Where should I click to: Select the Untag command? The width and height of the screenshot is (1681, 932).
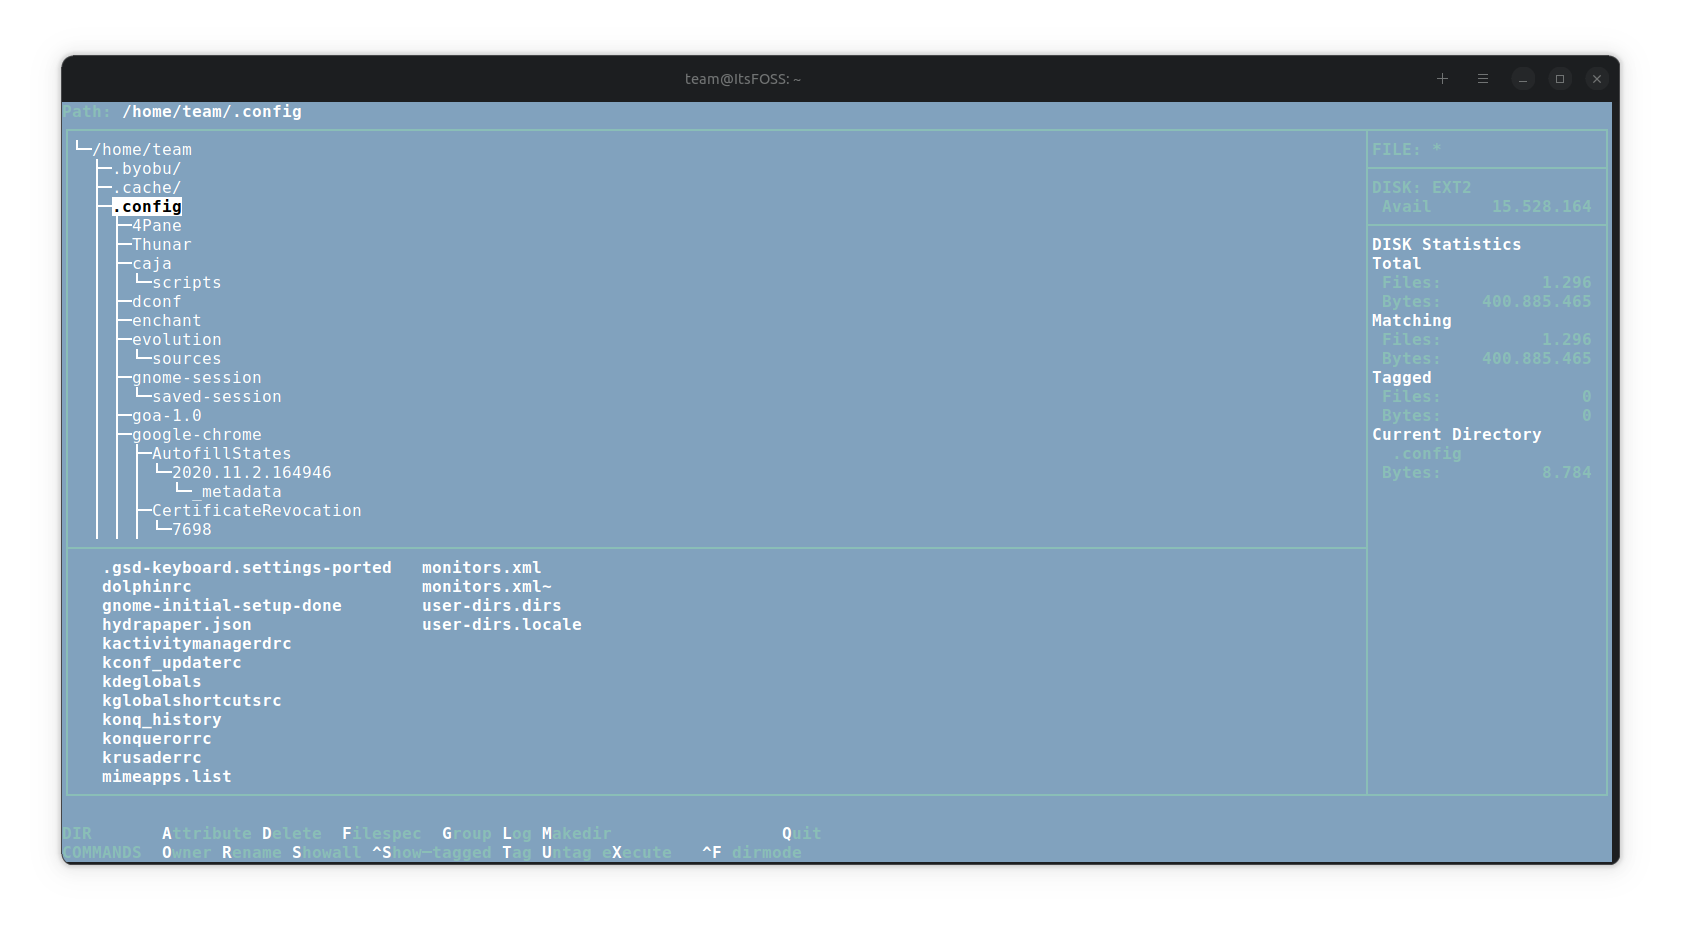coord(566,852)
